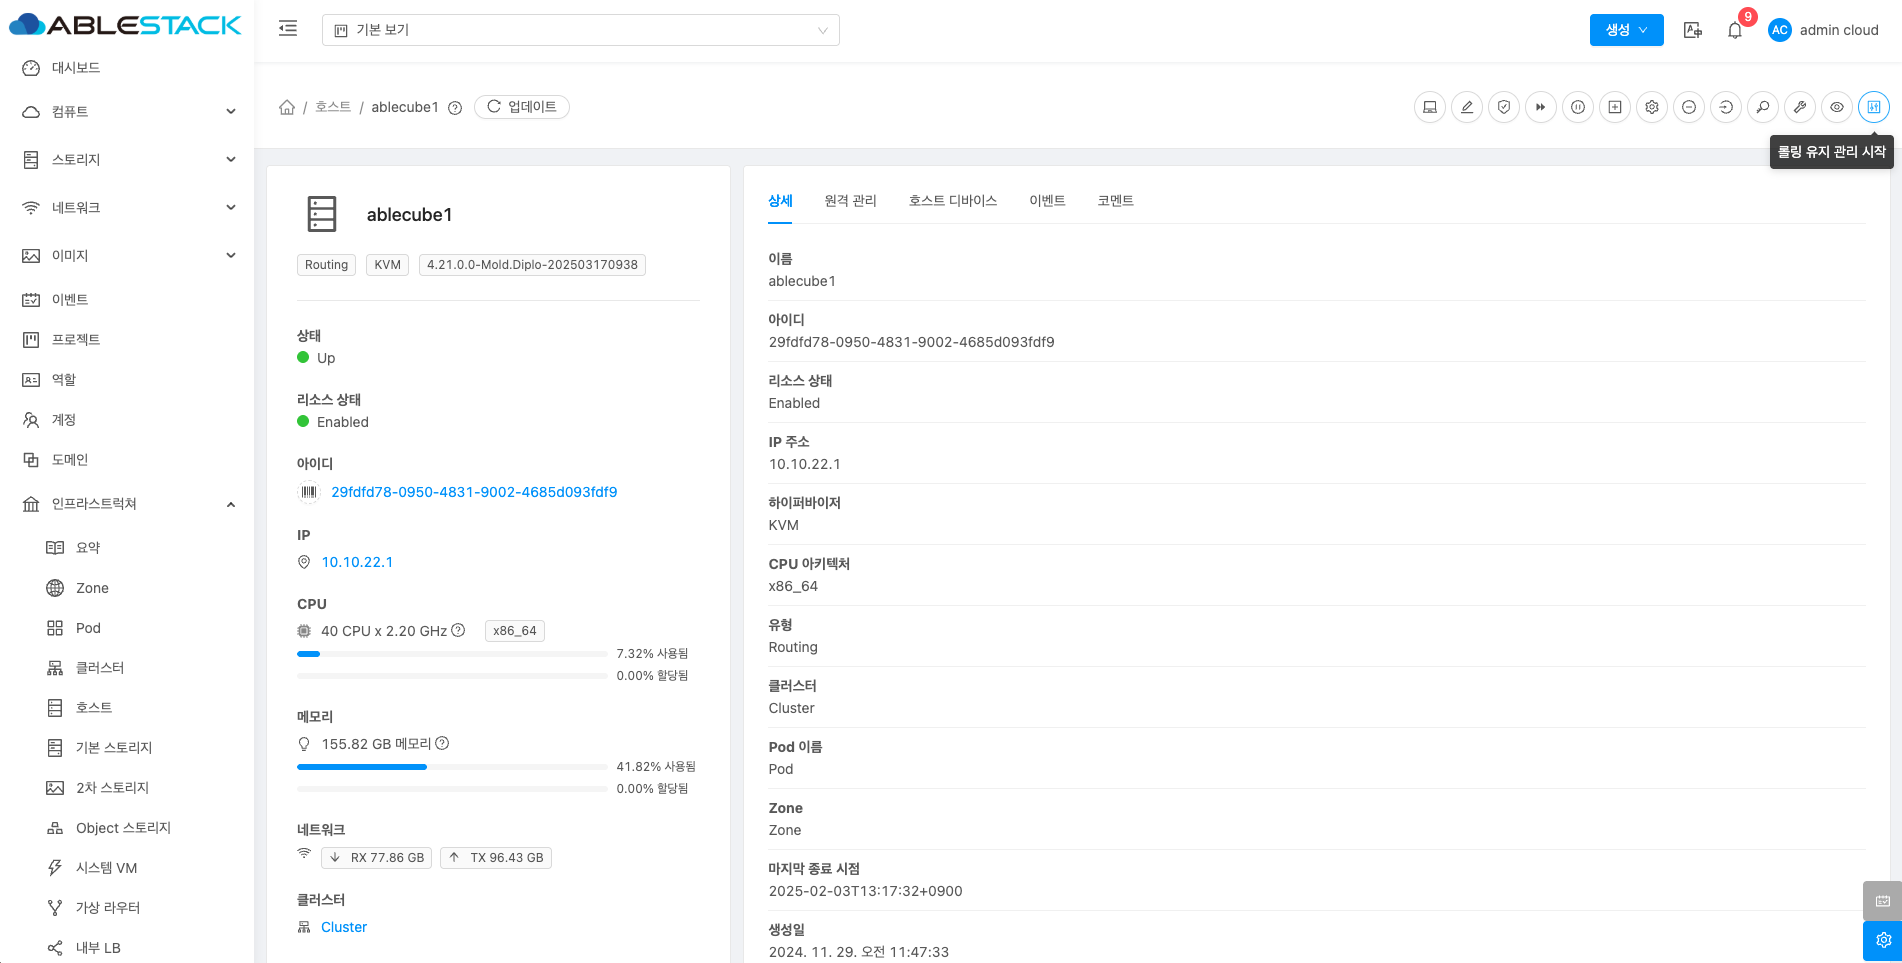Screen dimensions: 1902x963
Task: Click the key icon in host toolbar
Action: pos(1763,107)
